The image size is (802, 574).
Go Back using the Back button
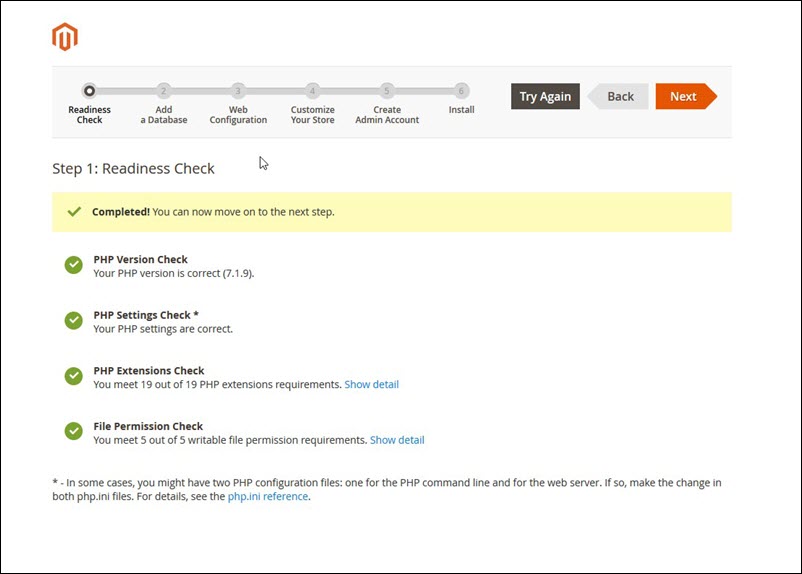point(620,96)
